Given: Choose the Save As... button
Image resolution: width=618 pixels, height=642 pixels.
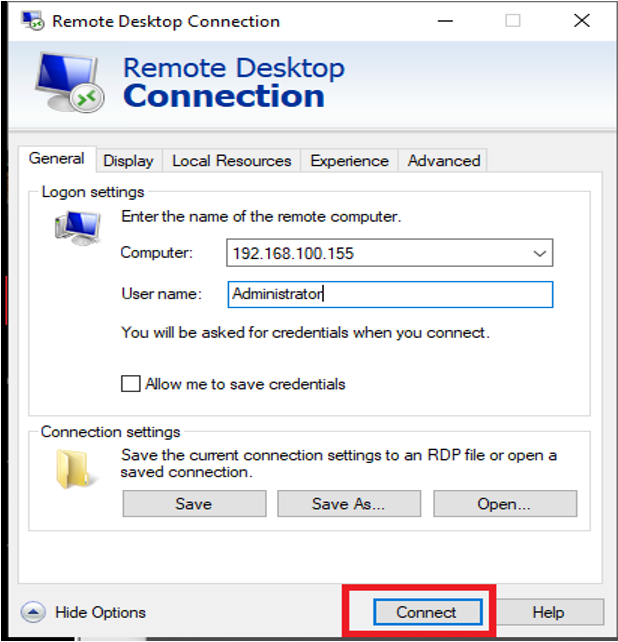Looking at the screenshot, I should click(x=349, y=503).
